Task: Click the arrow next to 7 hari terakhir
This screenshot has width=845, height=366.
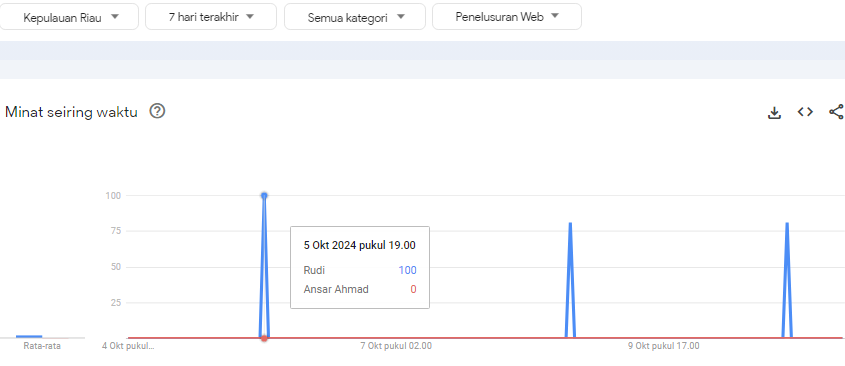Action: click(250, 17)
